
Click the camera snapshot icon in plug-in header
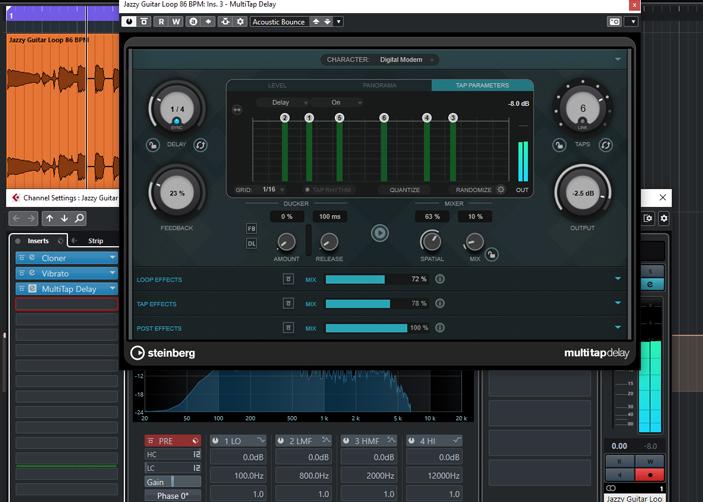tap(614, 21)
